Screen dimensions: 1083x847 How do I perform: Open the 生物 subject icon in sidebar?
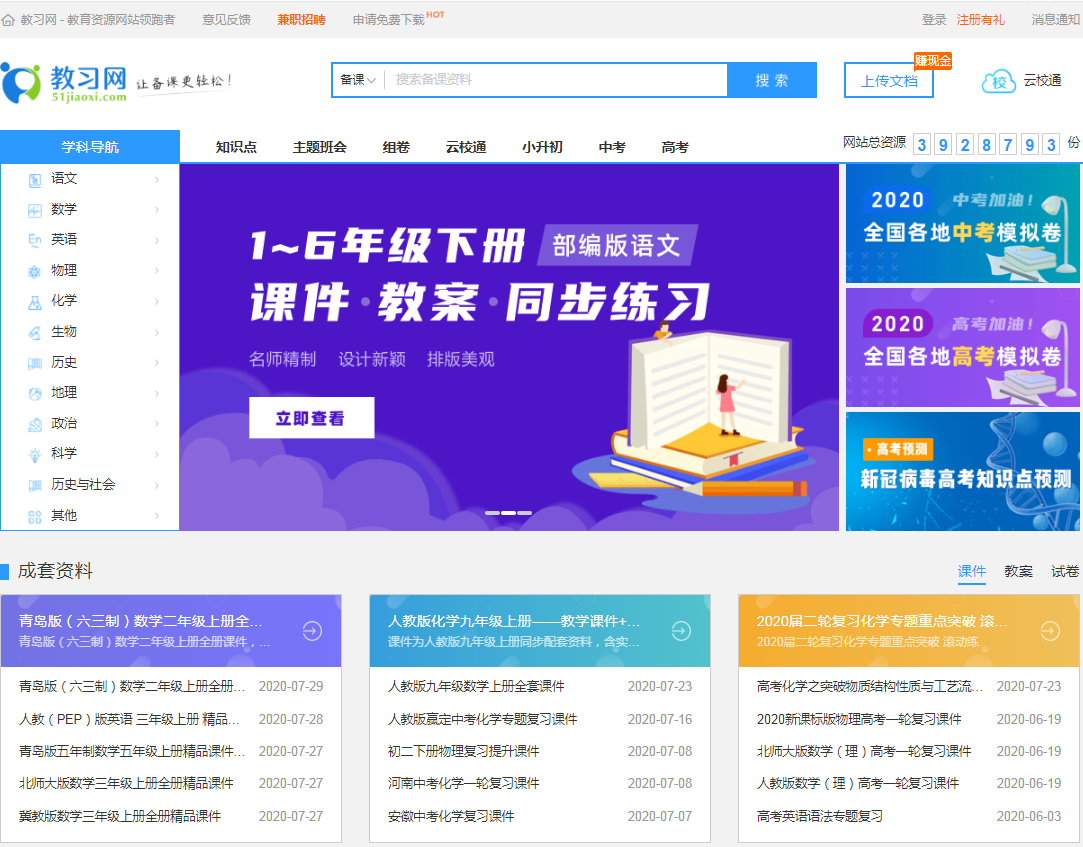[x=35, y=333]
